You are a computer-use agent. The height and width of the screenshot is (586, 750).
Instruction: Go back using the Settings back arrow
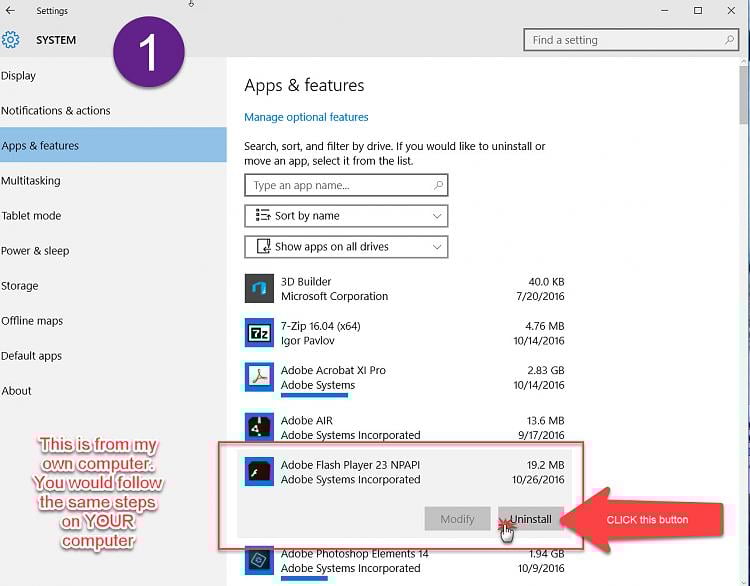click(x=10, y=10)
